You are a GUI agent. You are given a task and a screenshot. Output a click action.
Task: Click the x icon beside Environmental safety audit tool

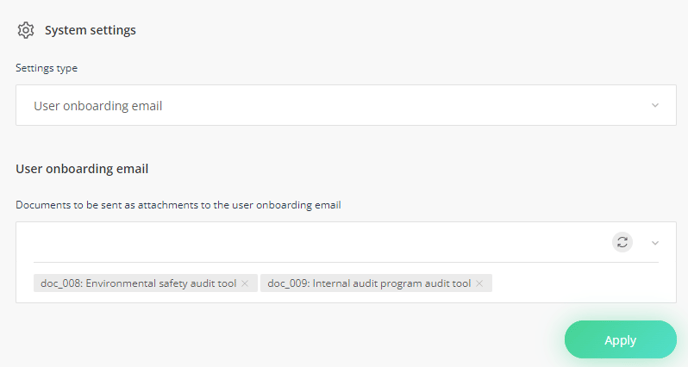pyautogui.click(x=245, y=284)
